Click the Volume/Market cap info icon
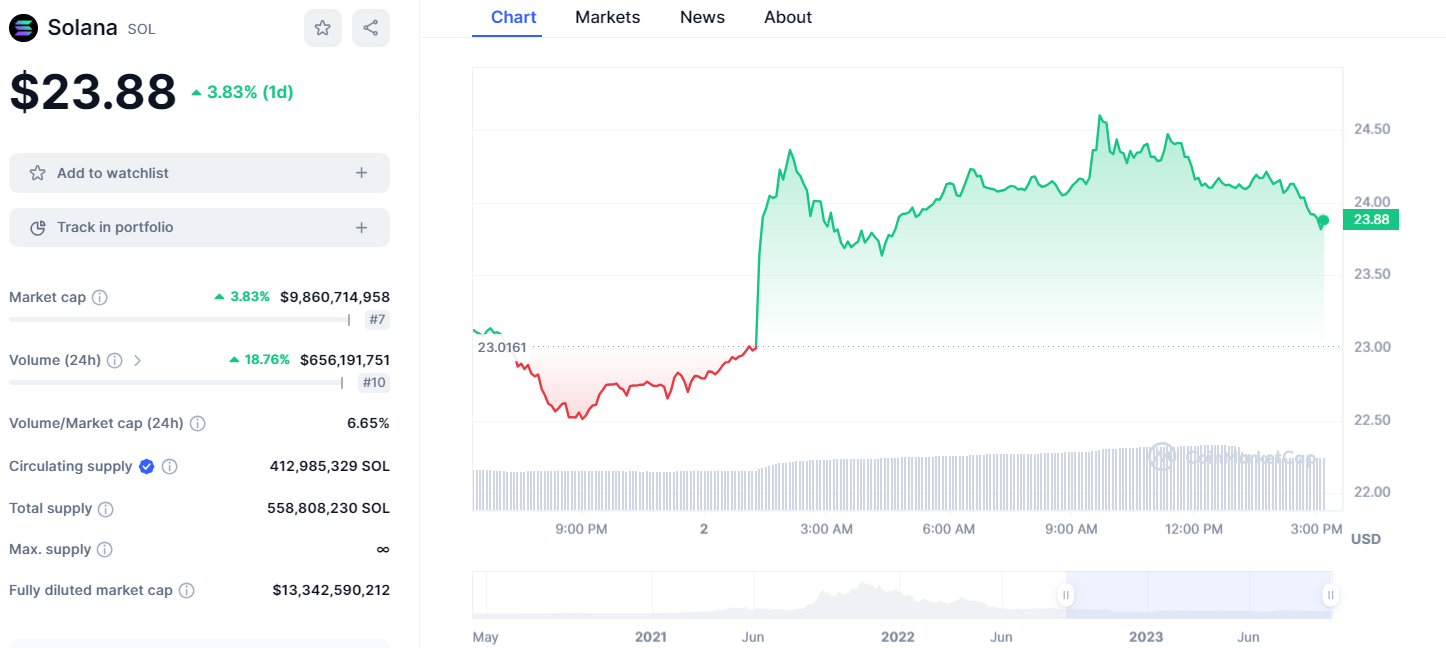 pyautogui.click(x=198, y=423)
